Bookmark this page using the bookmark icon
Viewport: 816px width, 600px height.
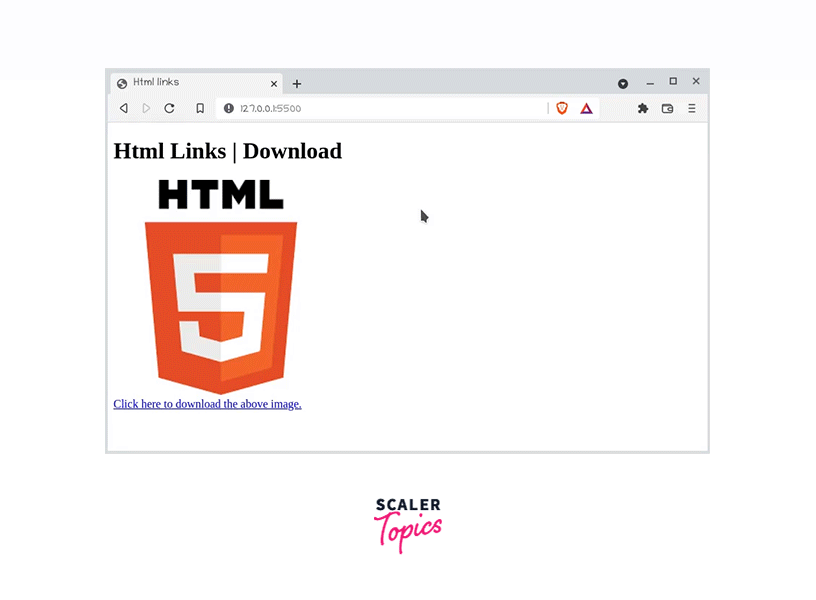(200, 108)
